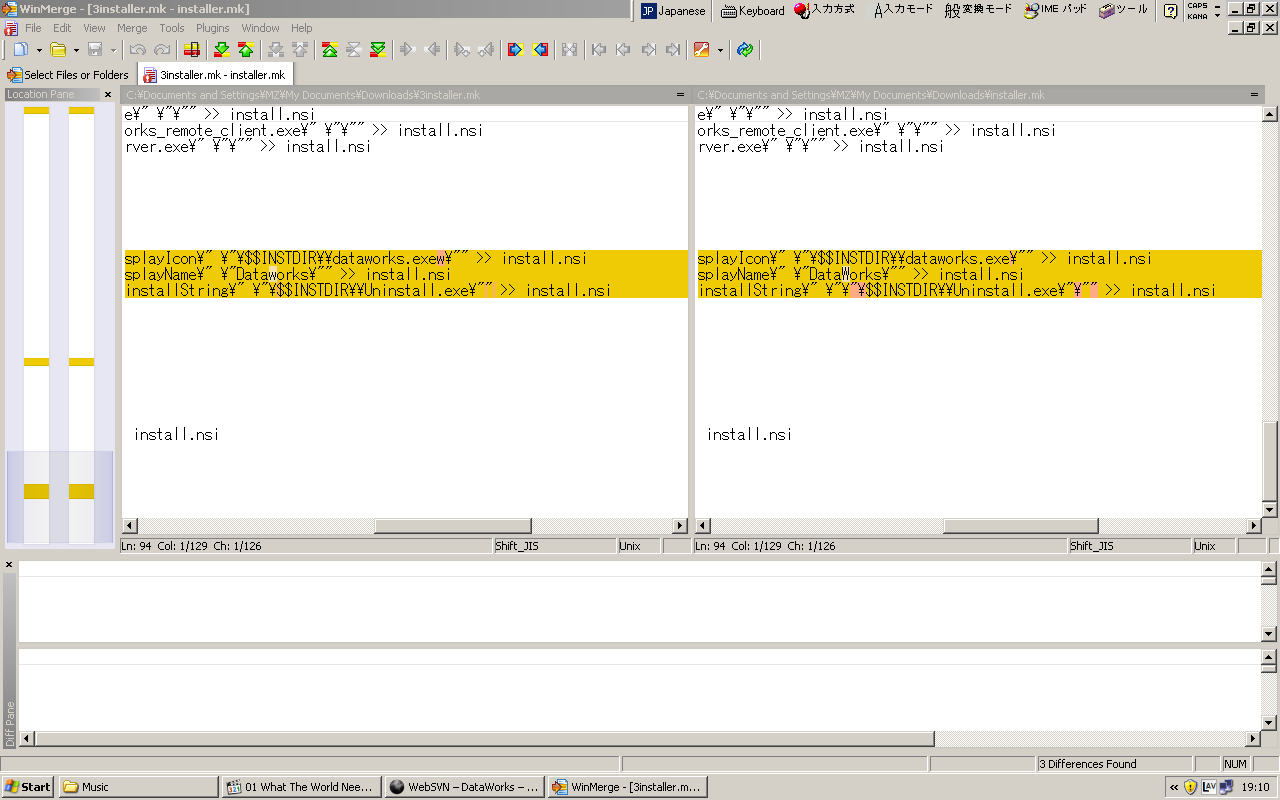Viewport: 1280px width, 800px height.
Task: Click right pane line with DataWorks splayName
Action: click(978, 274)
